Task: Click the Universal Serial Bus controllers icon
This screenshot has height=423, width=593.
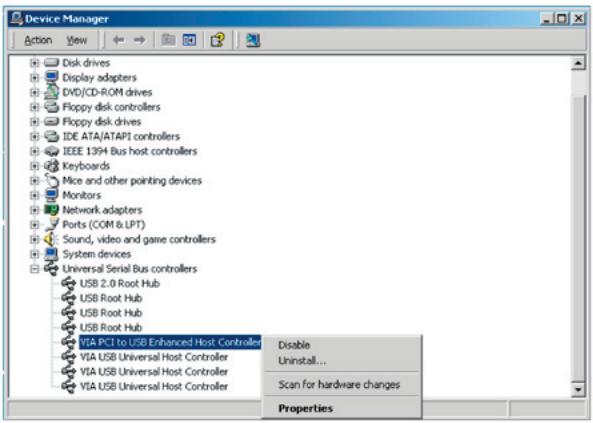Action: pyautogui.click(x=51, y=269)
